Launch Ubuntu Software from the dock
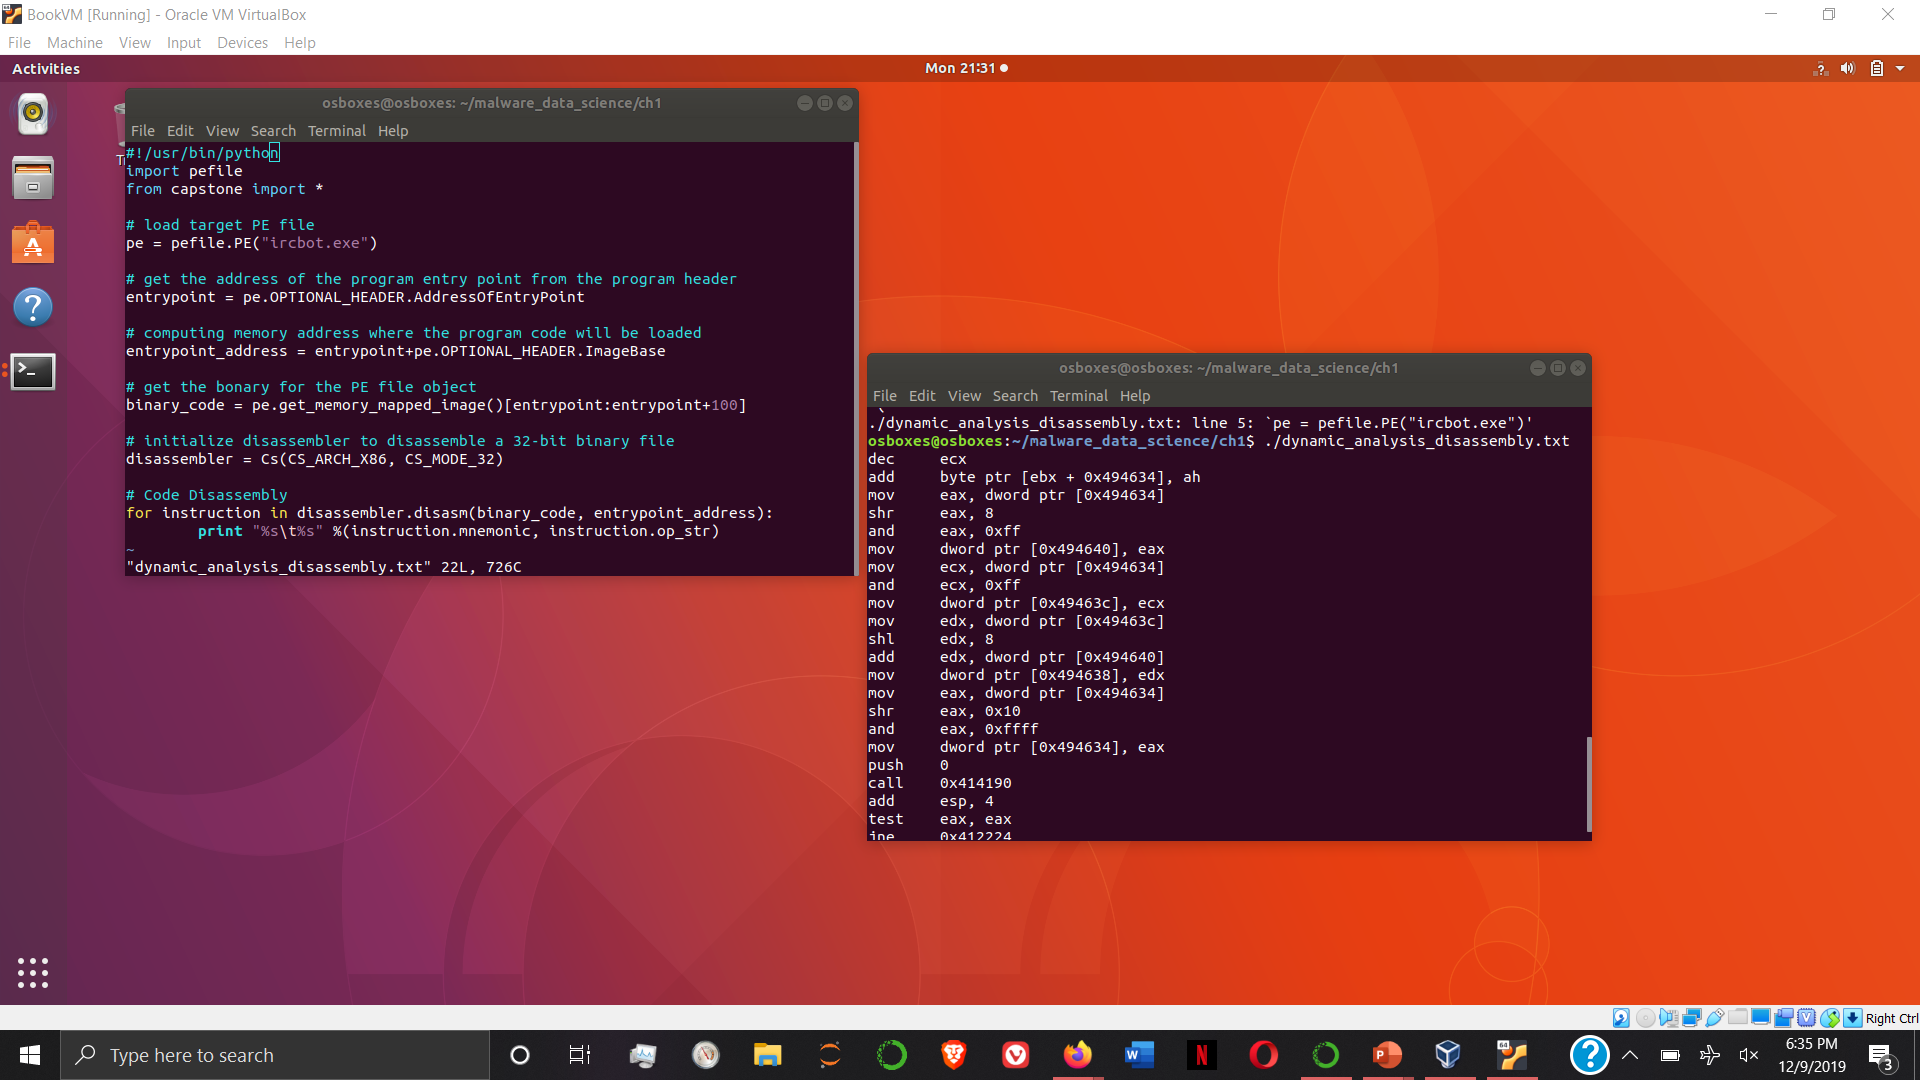The width and height of the screenshot is (1920, 1080). click(33, 243)
